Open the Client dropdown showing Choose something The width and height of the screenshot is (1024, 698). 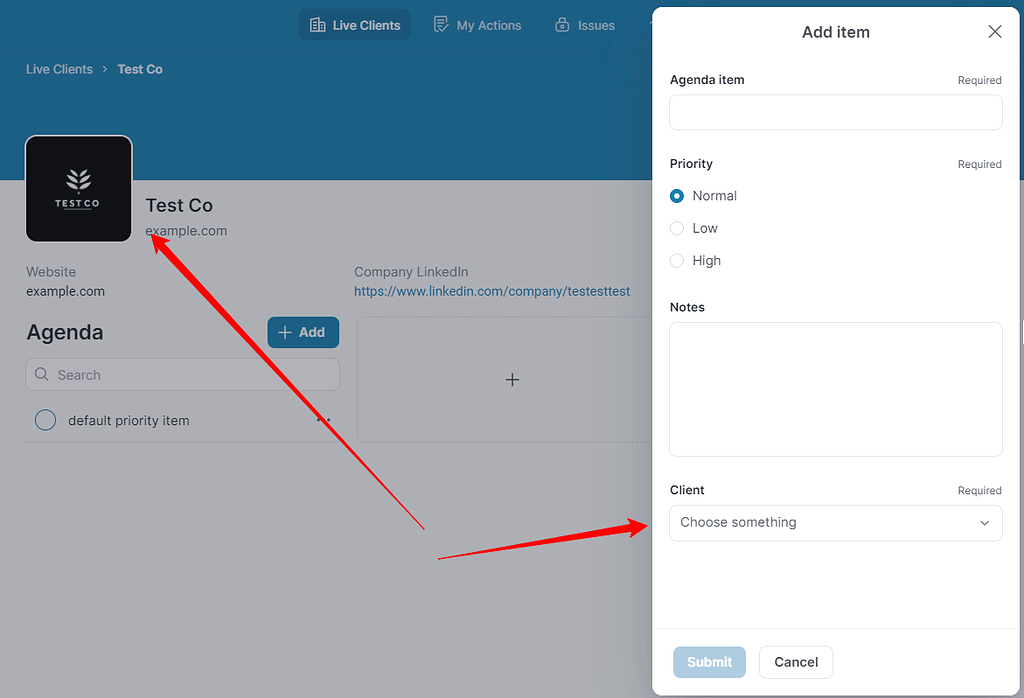[x=836, y=523]
